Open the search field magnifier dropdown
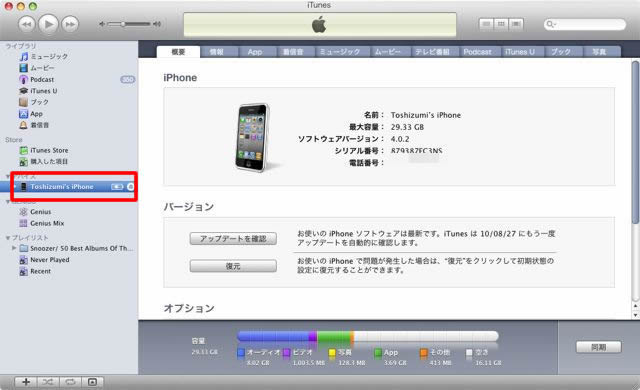Viewport: 640px width, 390px height. tap(551, 24)
